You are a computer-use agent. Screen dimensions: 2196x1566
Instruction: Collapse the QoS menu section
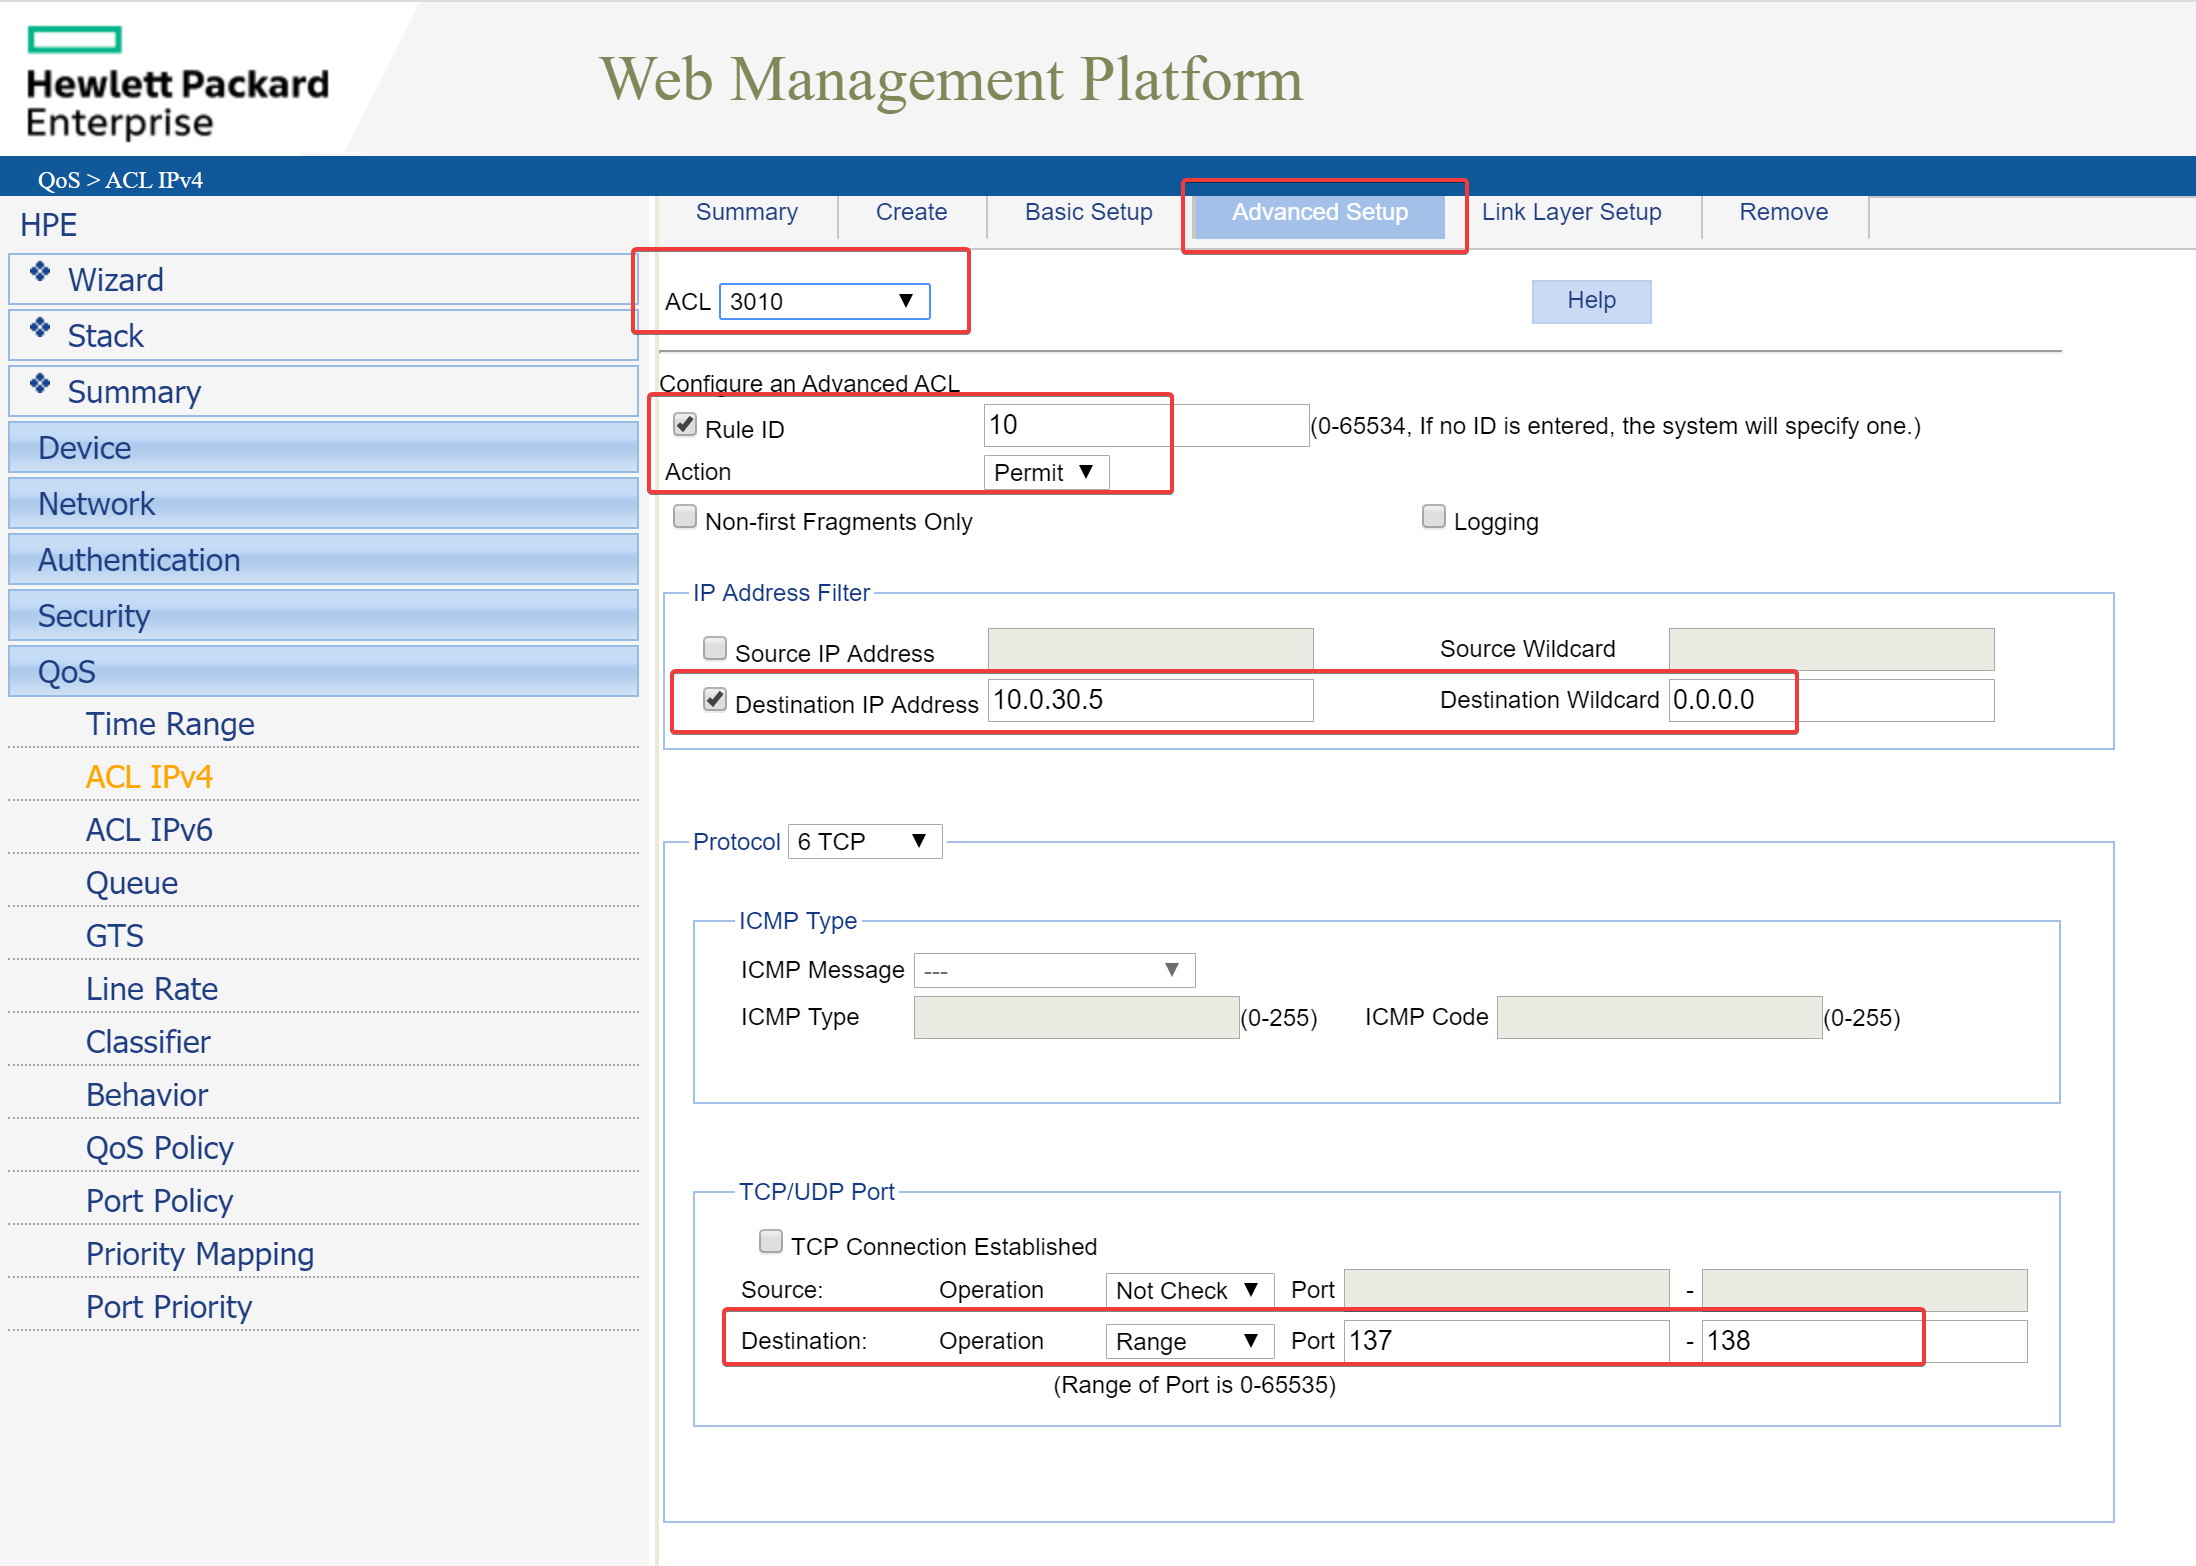[323, 671]
